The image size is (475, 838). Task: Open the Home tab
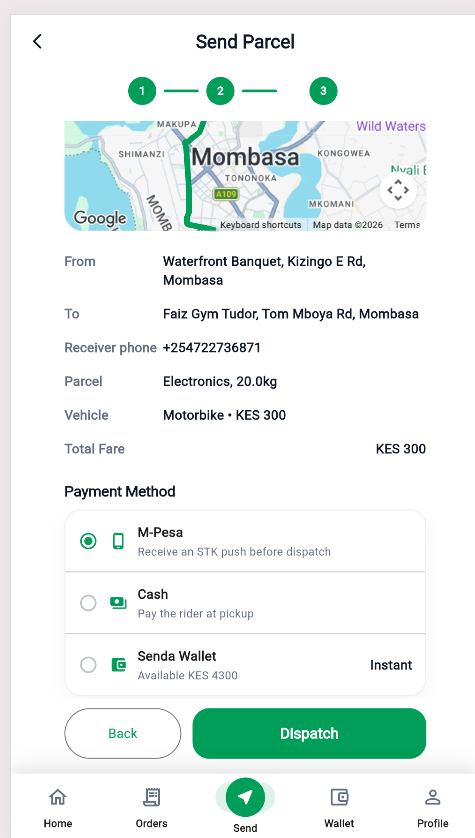pyautogui.click(x=58, y=807)
